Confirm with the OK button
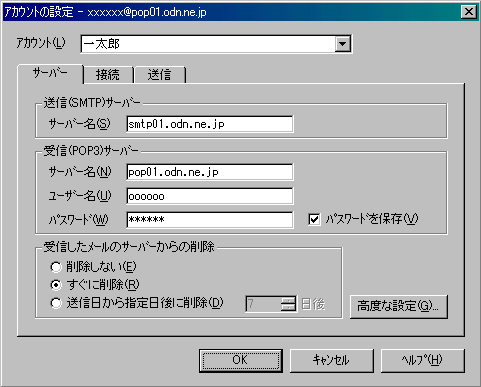This screenshot has width=481, height=387. coord(241,360)
